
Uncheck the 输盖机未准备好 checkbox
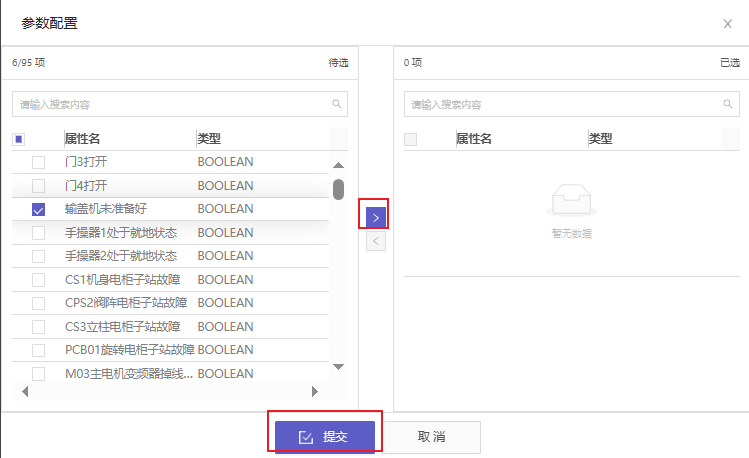[x=38, y=209]
